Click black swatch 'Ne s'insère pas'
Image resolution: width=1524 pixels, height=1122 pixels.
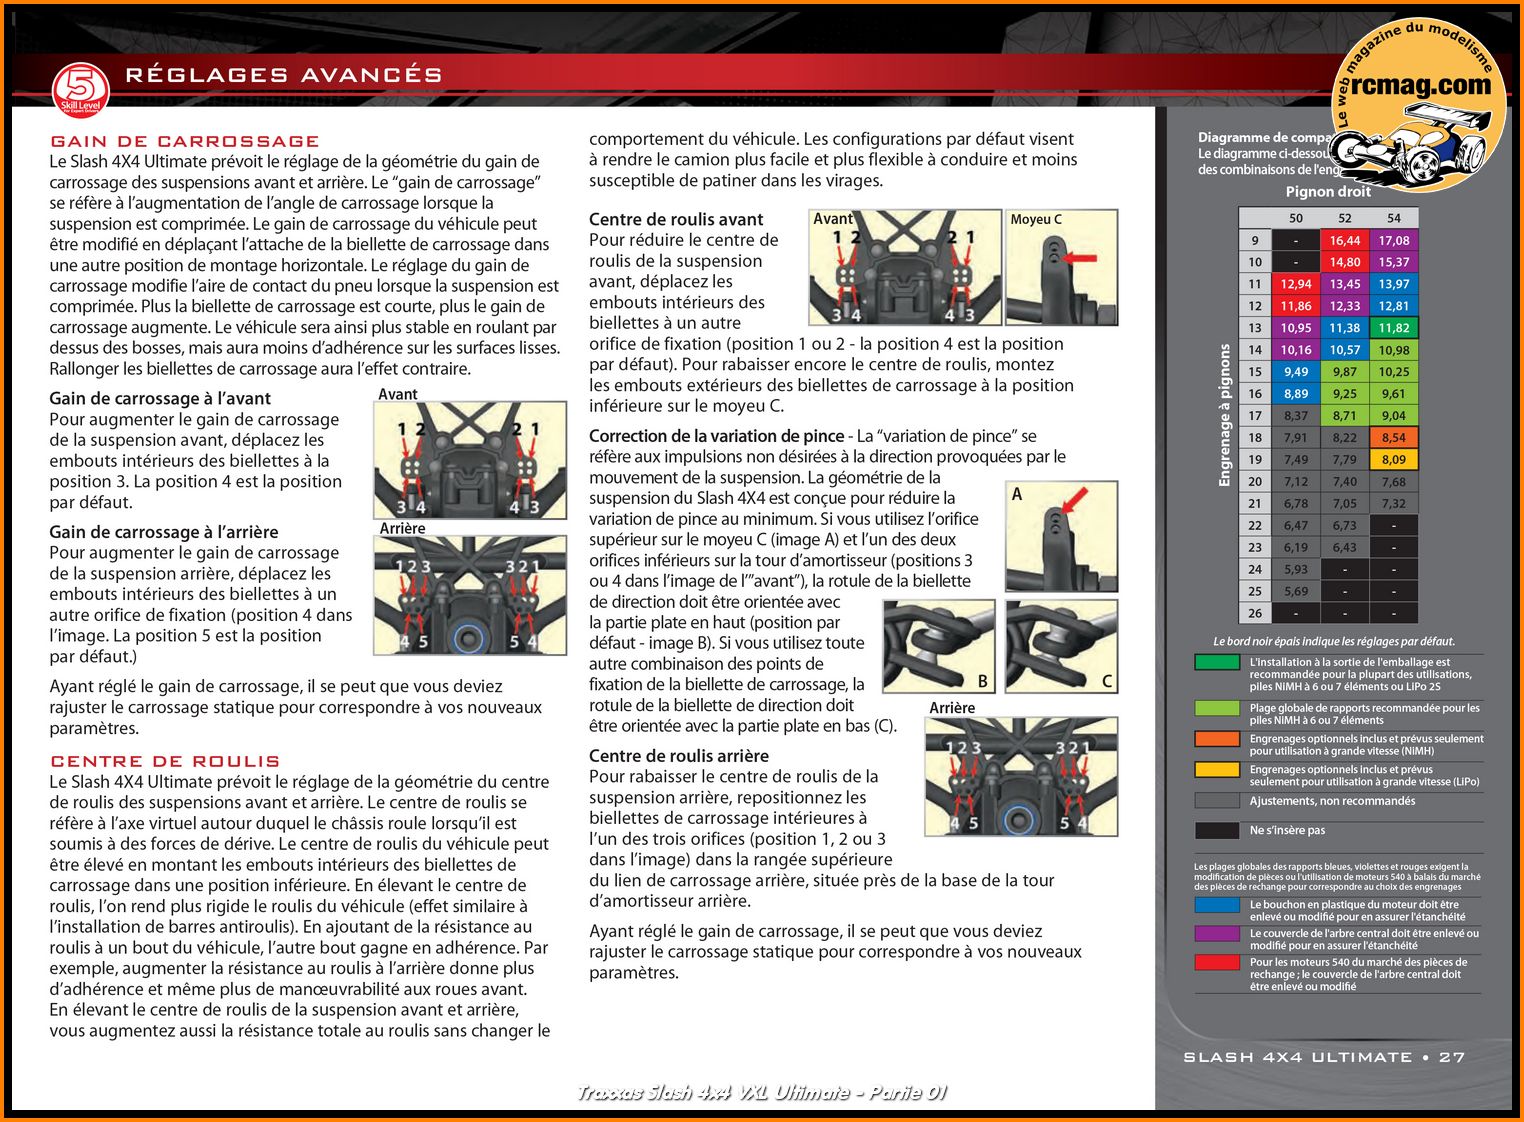tap(1217, 830)
